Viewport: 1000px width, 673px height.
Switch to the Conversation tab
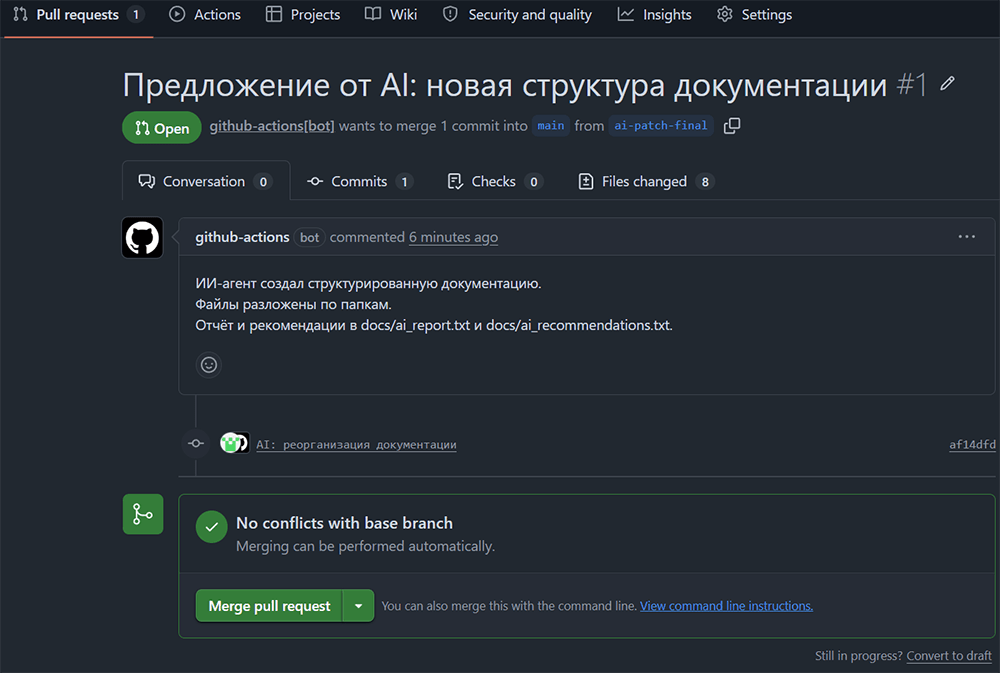coord(205,182)
